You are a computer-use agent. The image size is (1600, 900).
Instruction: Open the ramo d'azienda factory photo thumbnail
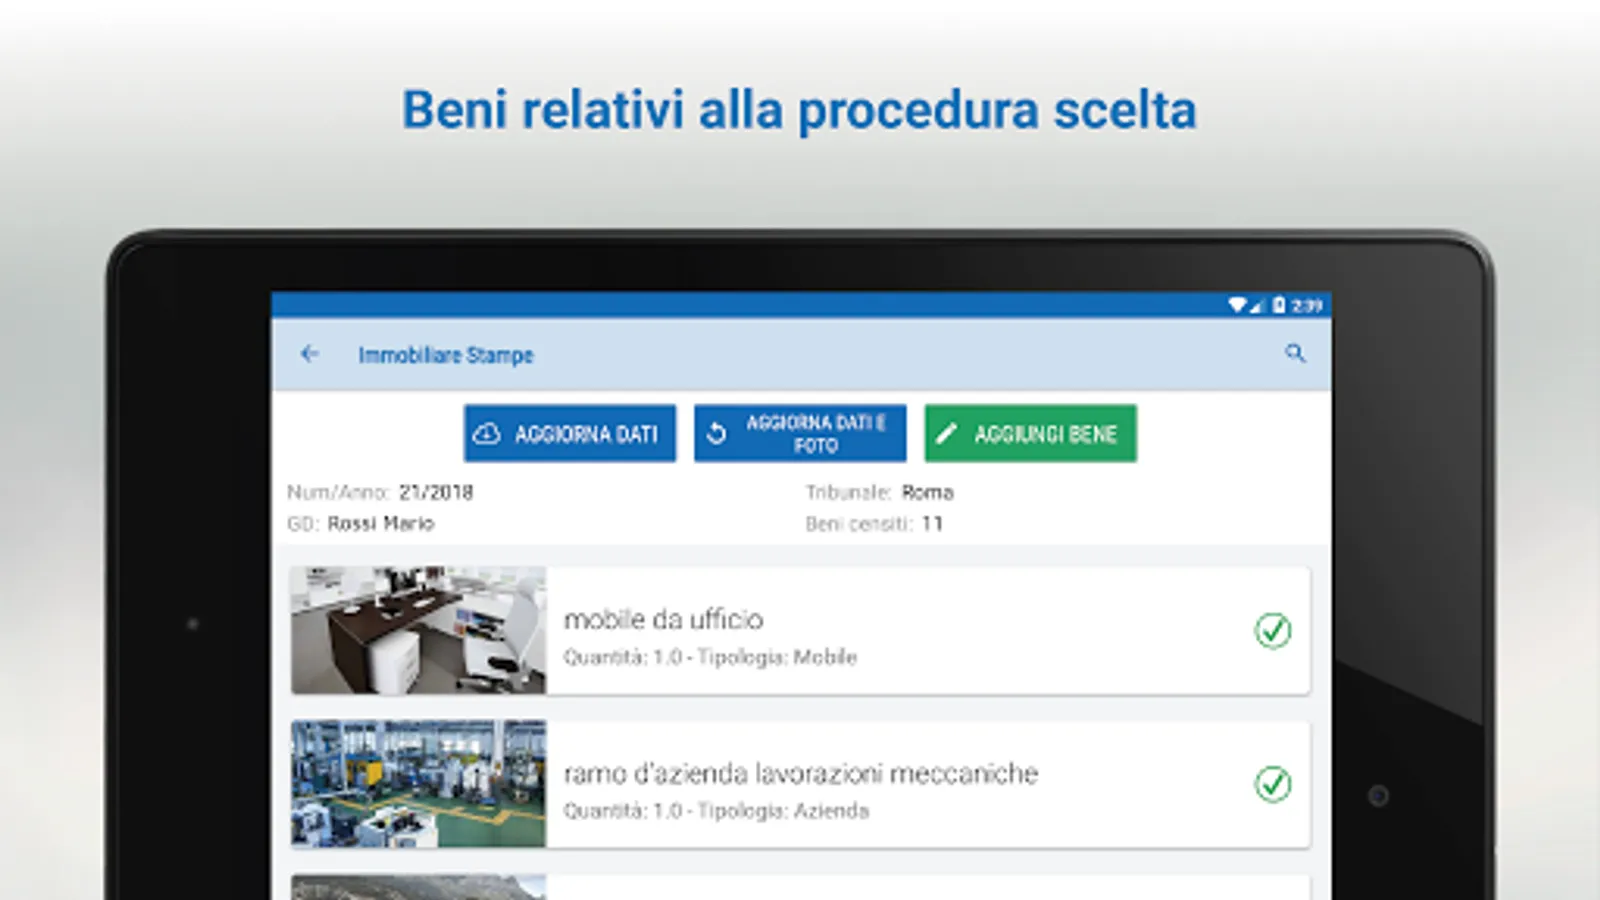419,784
